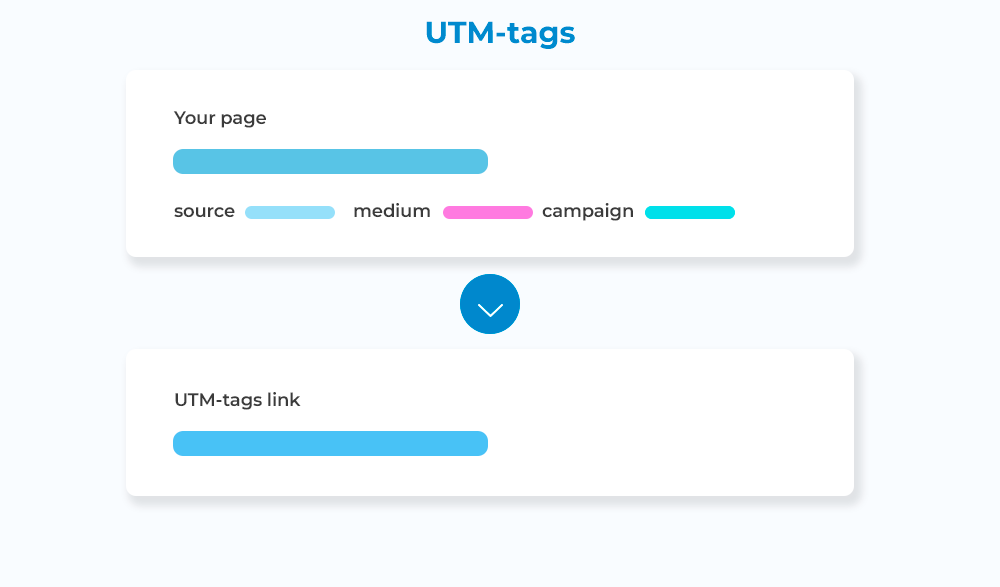Select the cyan campaign bar
The height and width of the screenshot is (587, 1000).
coord(690,212)
